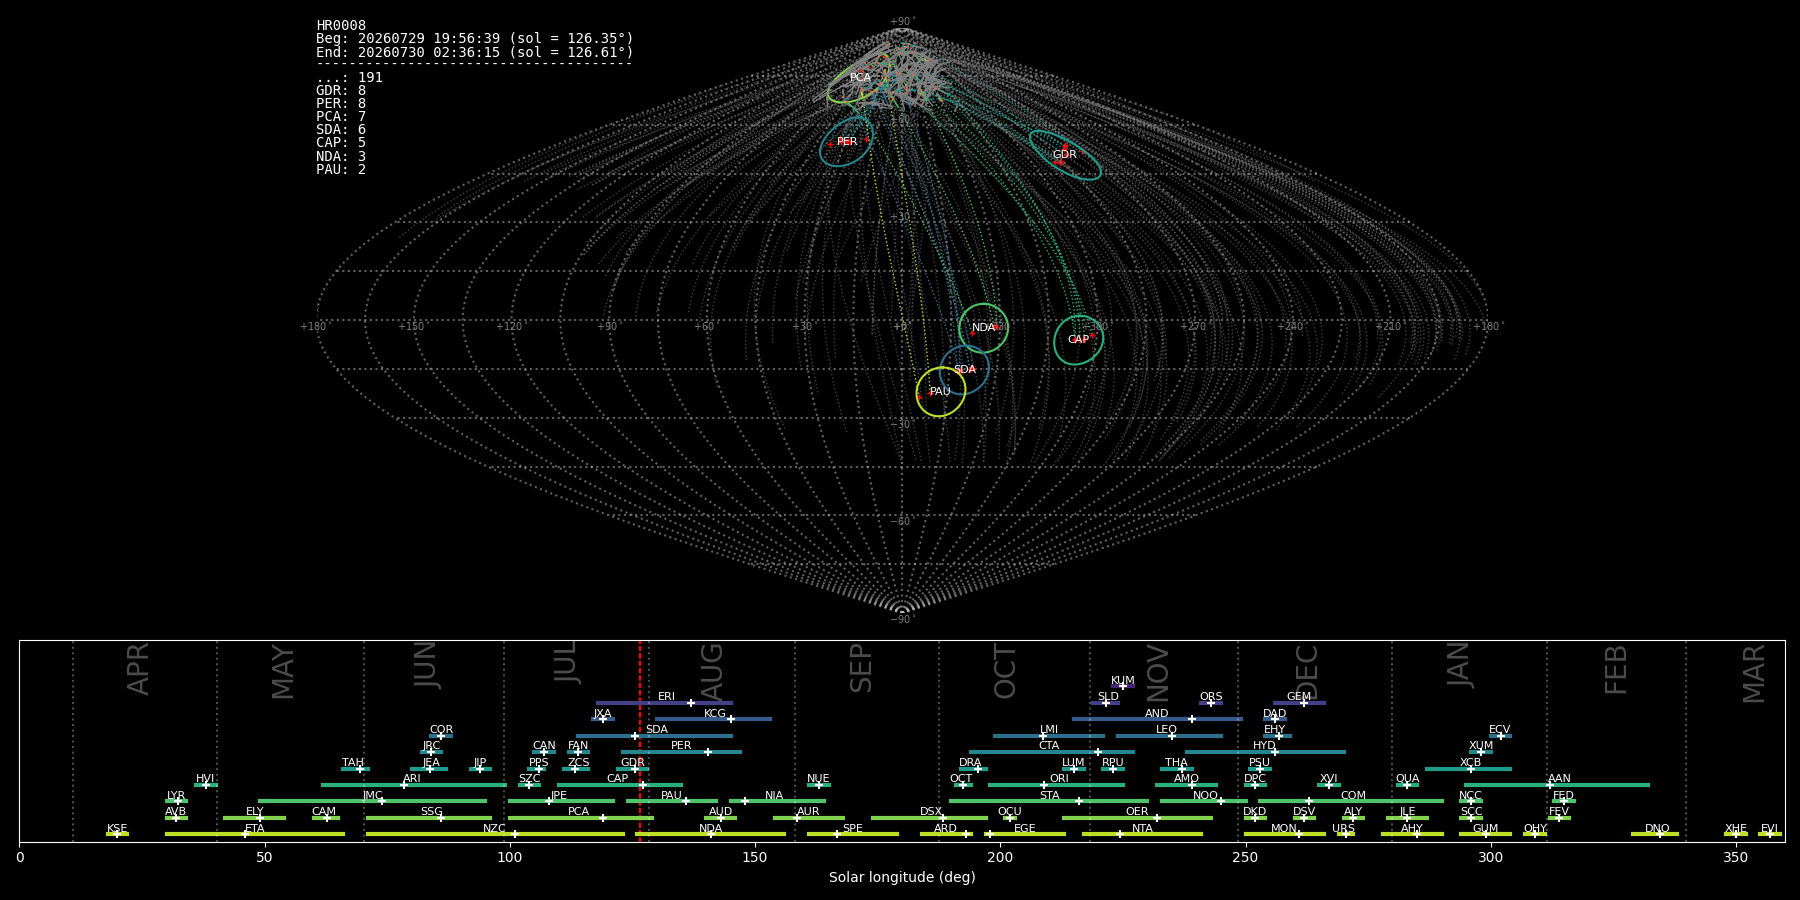This screenshot has height=900, width=1800.
Task: Select the GDR radiant ellipse
Action: coord(1065,155)
